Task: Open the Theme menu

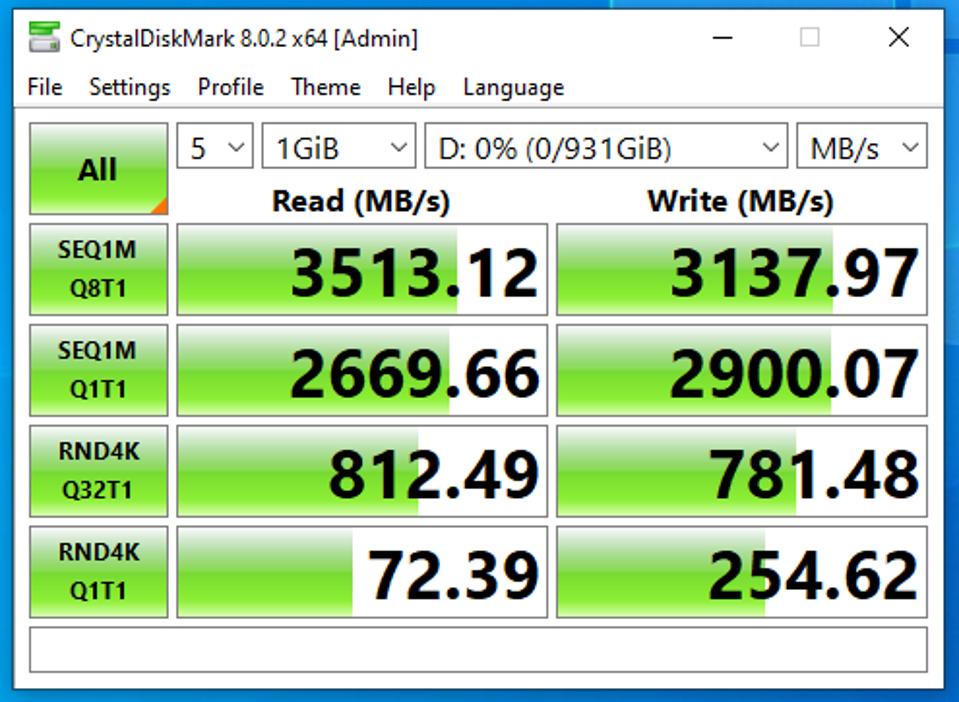Action: pos(325,87)
